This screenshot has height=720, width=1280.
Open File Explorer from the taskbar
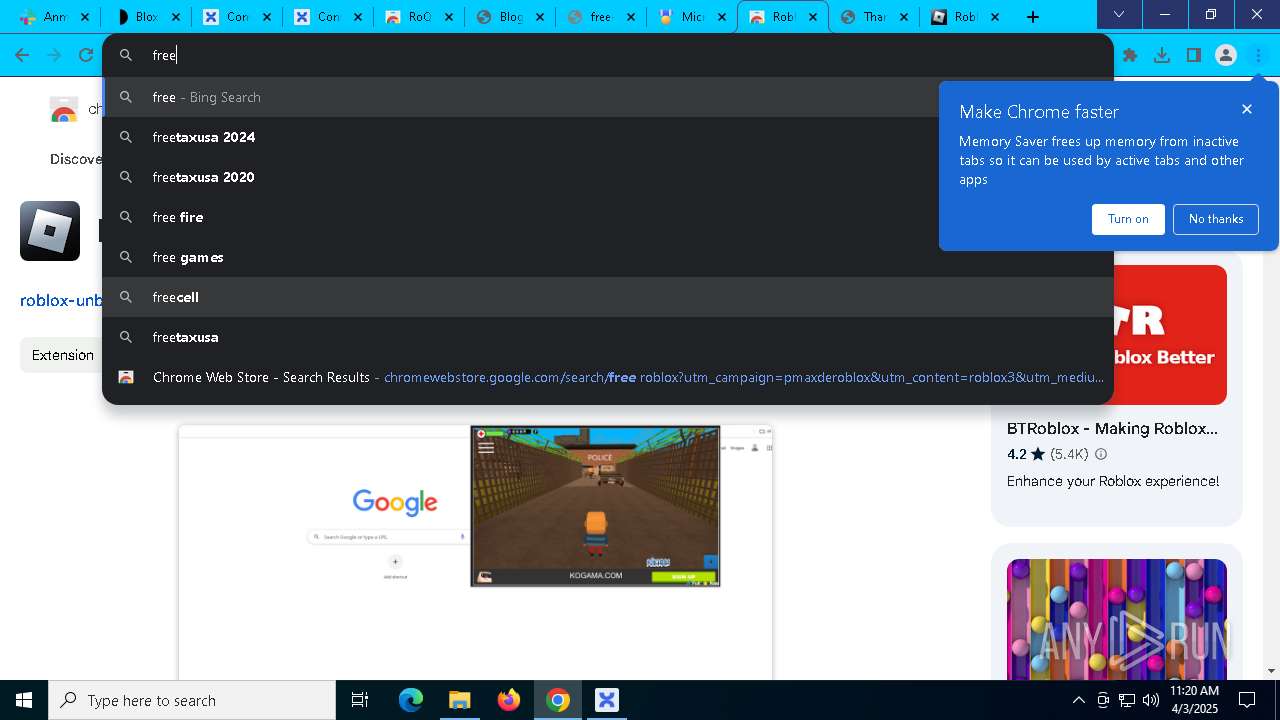click(x=459, y=700)
